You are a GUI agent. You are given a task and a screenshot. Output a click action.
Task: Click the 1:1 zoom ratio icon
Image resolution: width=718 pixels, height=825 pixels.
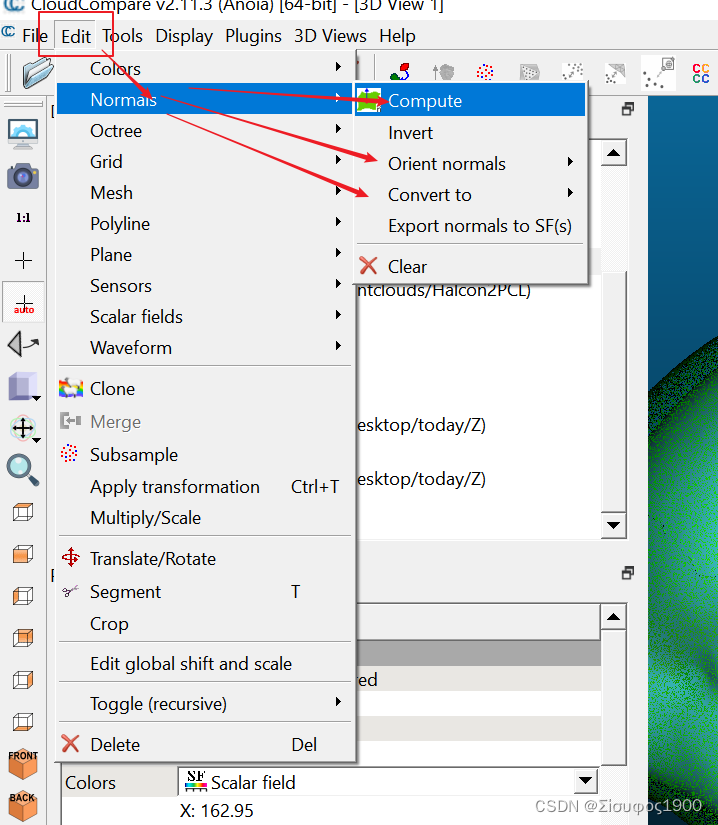point(23,218)
